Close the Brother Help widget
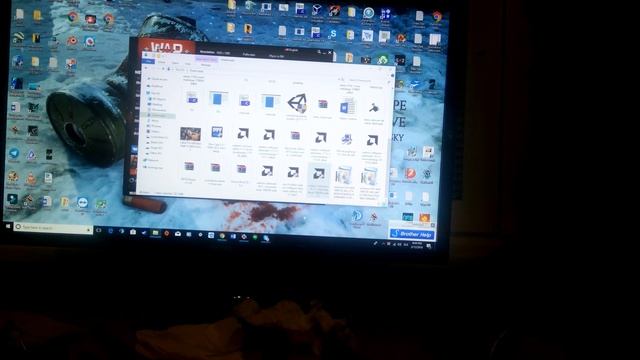Viewport: 640px width, 360px height. point(433,225)
